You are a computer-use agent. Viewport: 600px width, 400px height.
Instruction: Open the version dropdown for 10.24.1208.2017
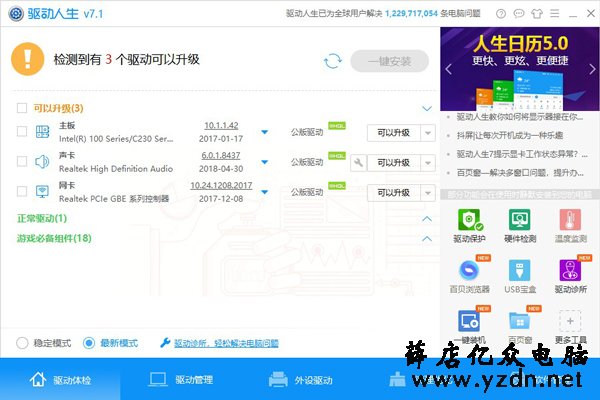coord(264,192)
